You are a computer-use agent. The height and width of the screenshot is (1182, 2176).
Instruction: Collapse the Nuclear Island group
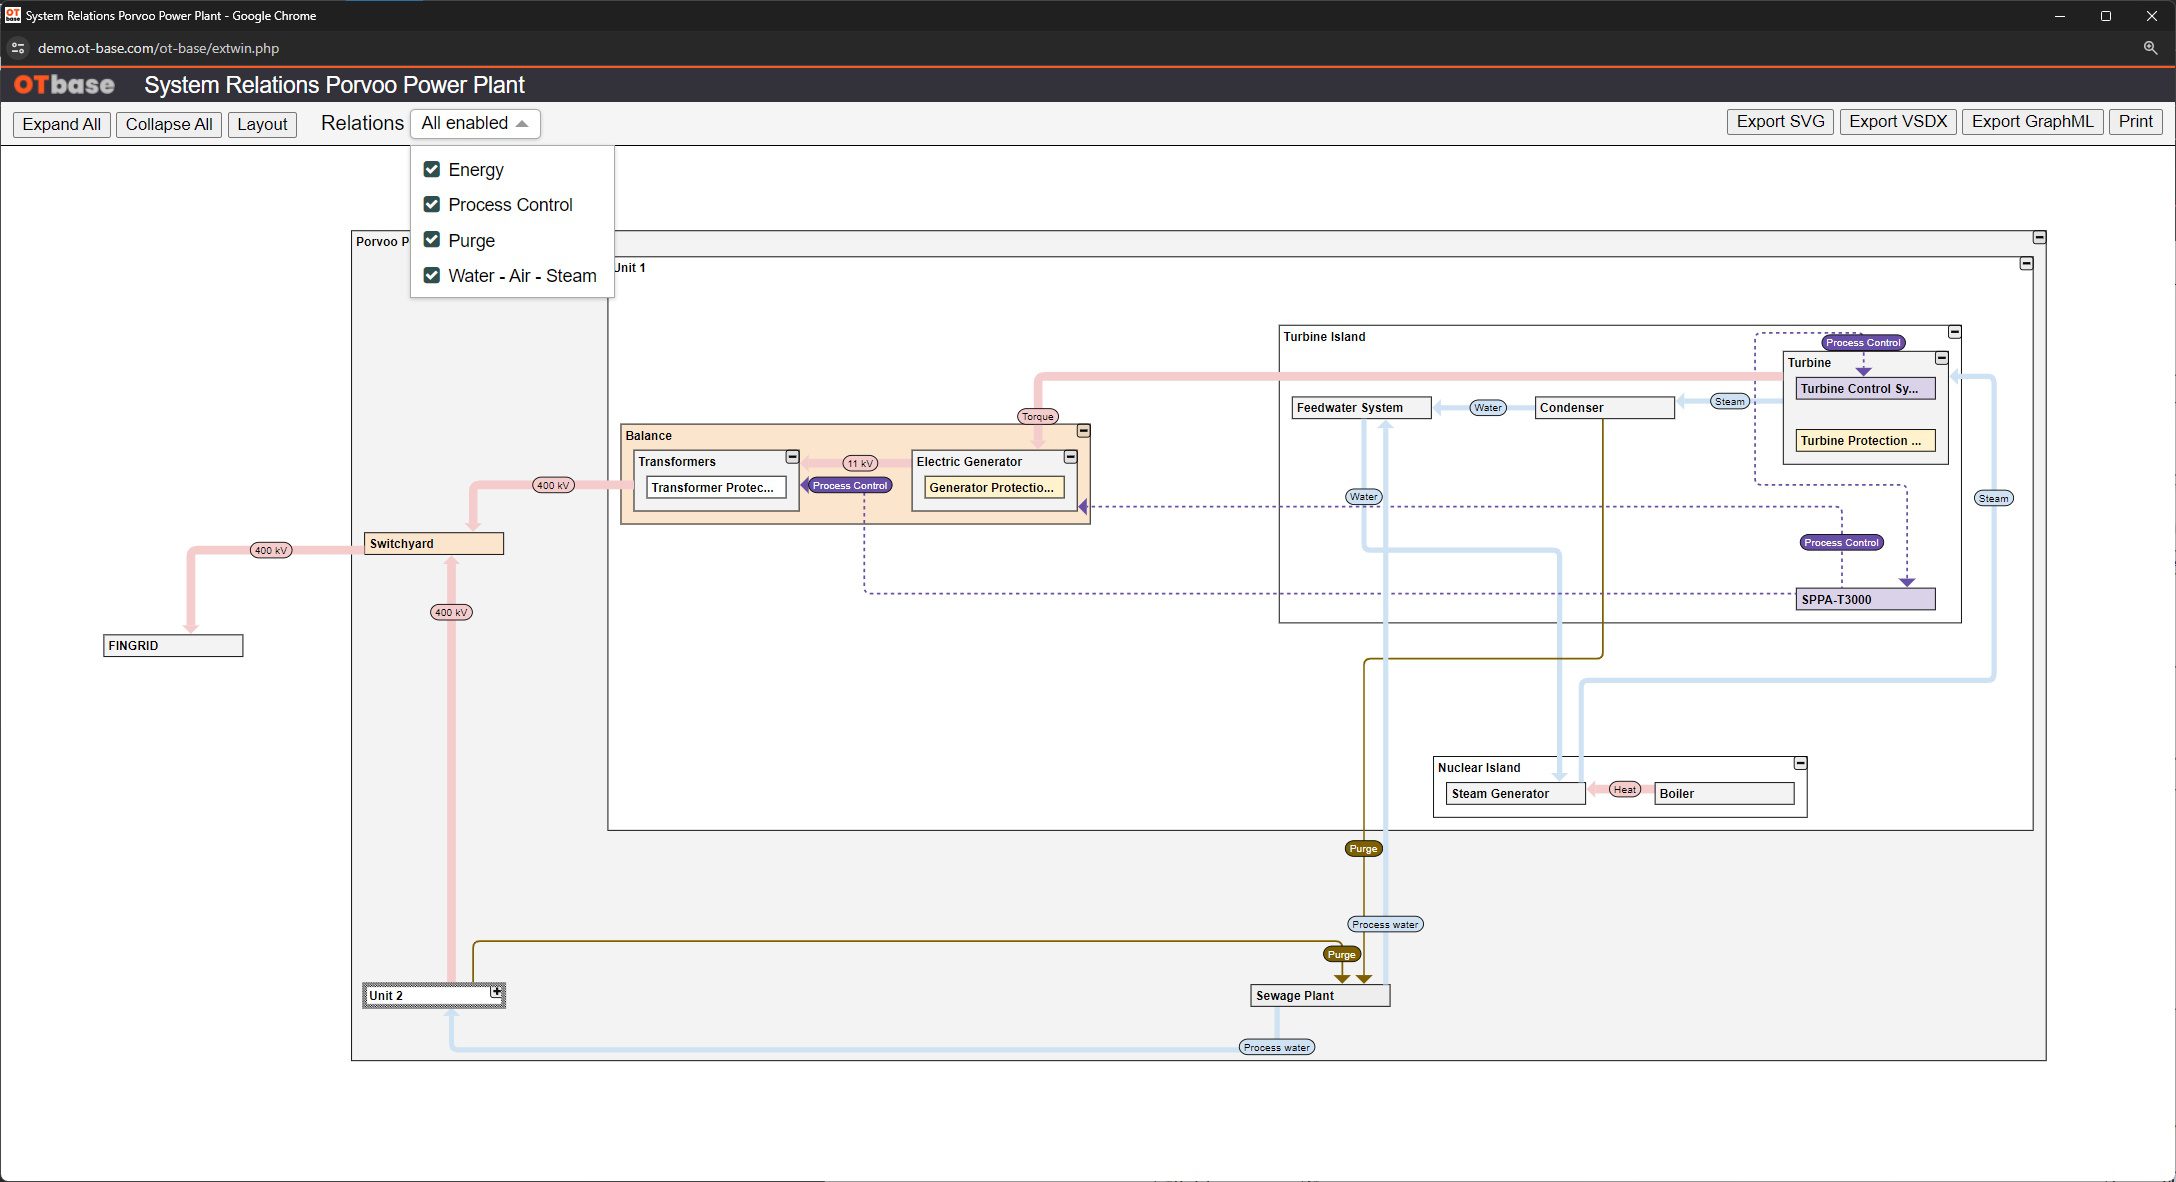1800,763
